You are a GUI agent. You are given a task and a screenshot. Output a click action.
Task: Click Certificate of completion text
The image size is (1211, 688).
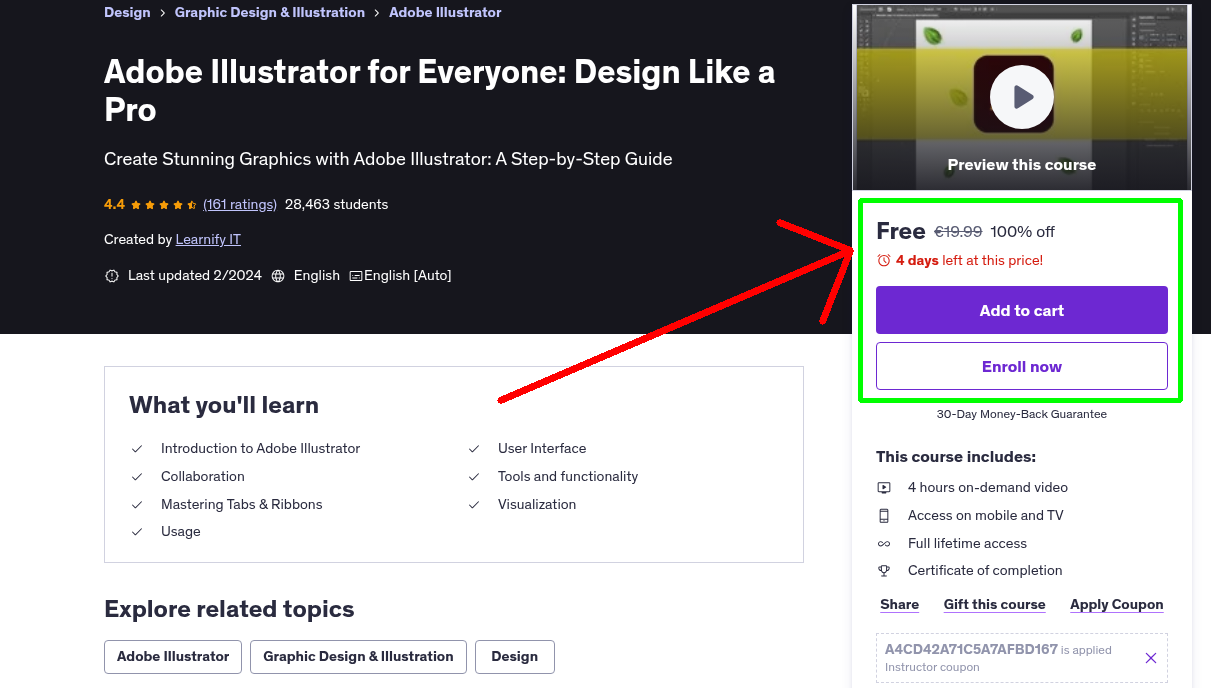985,571
